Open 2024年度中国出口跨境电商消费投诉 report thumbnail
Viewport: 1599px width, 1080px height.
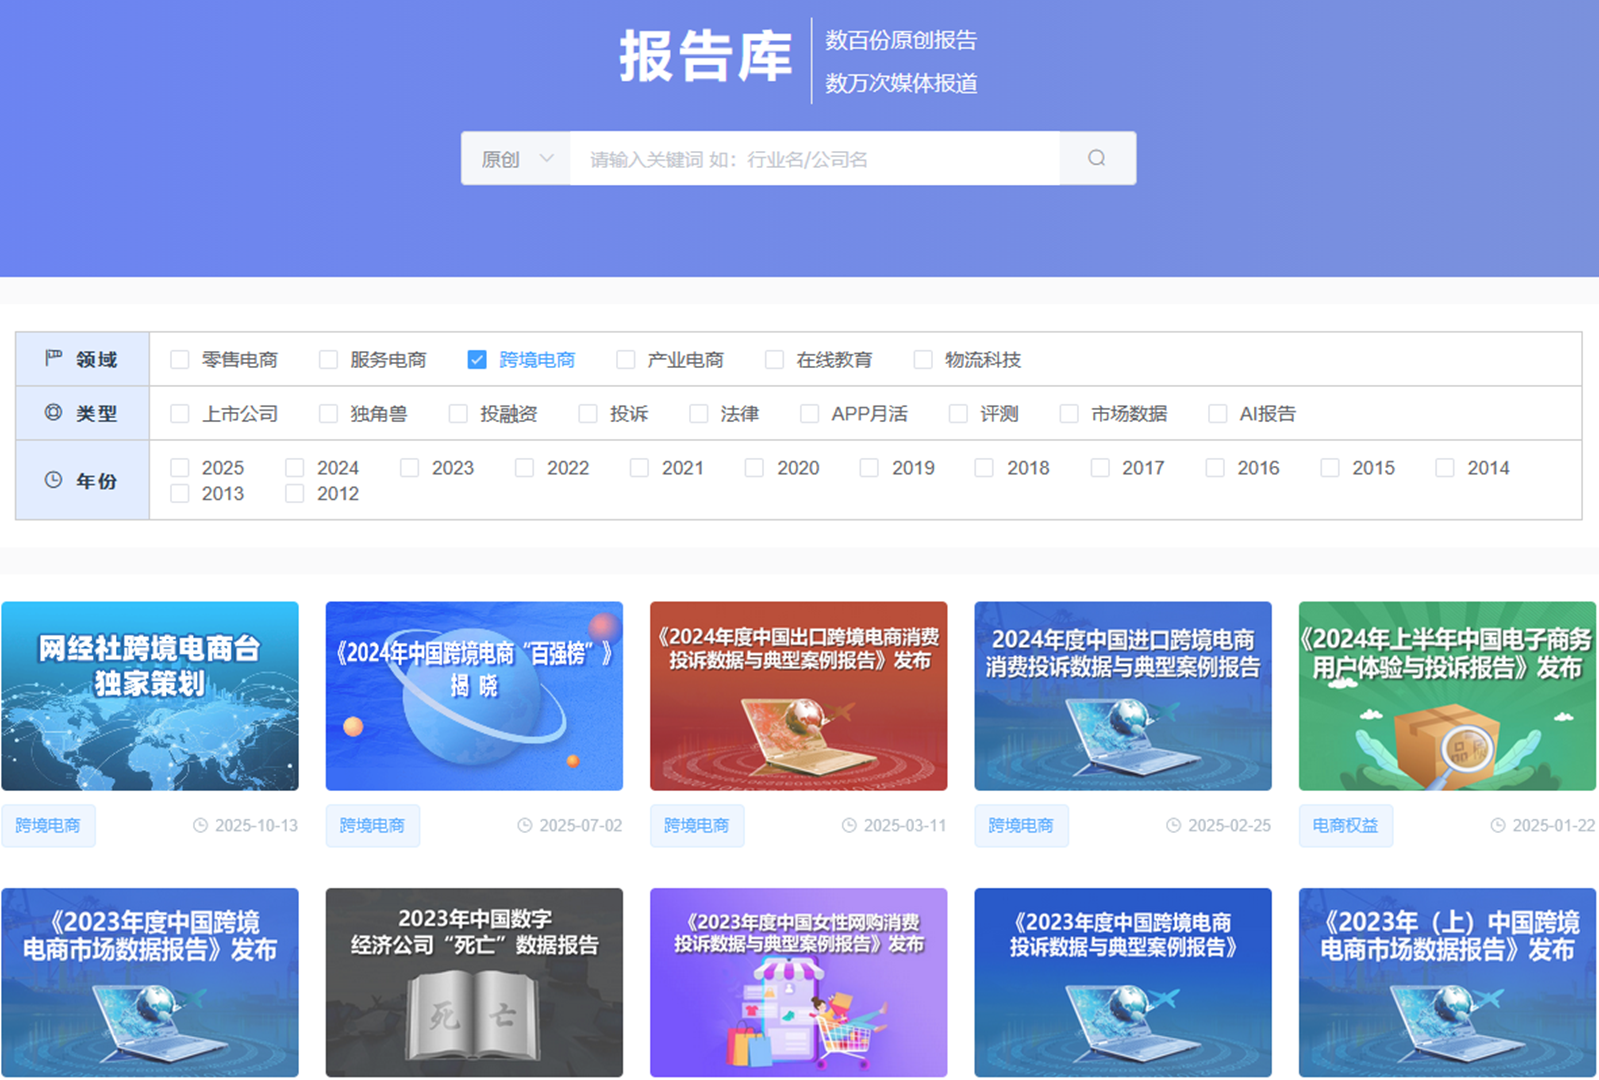click(x=799, y=696)
